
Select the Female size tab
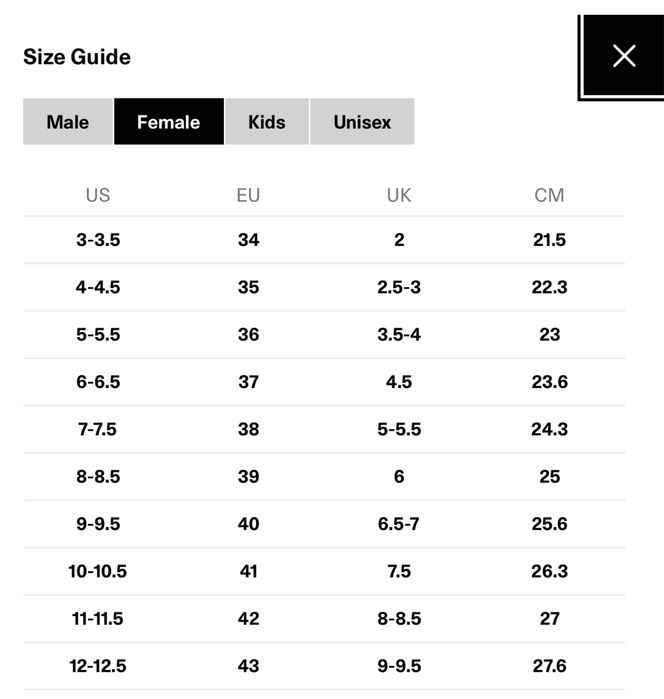[168, 122]
